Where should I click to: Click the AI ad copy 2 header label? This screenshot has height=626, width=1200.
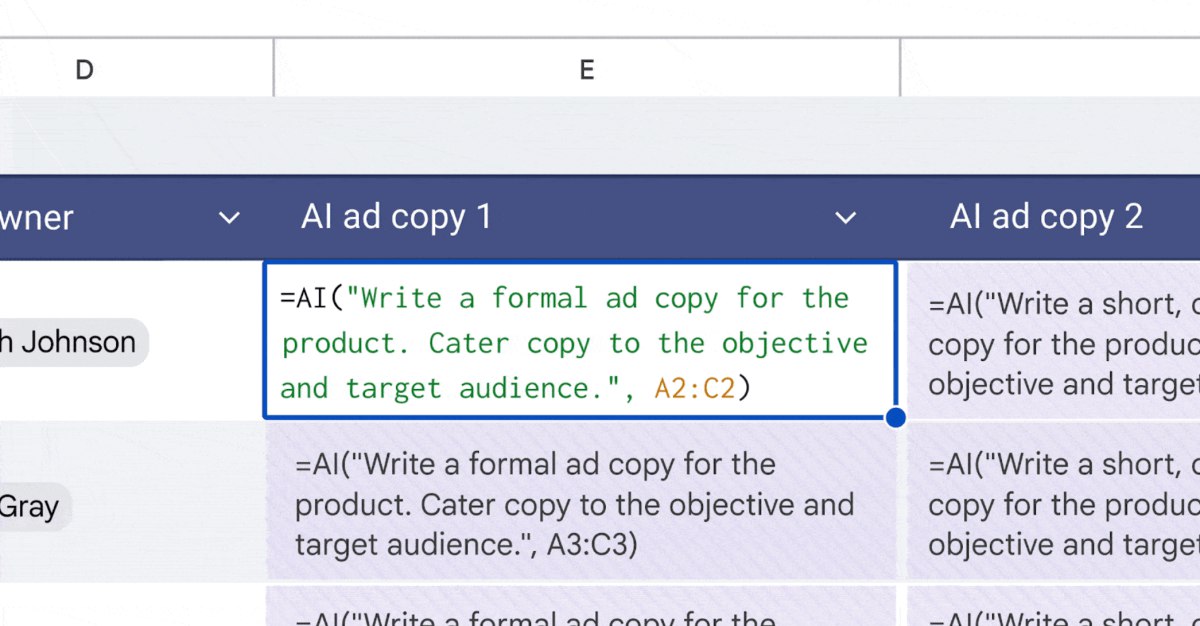(x=1046, y=218)
